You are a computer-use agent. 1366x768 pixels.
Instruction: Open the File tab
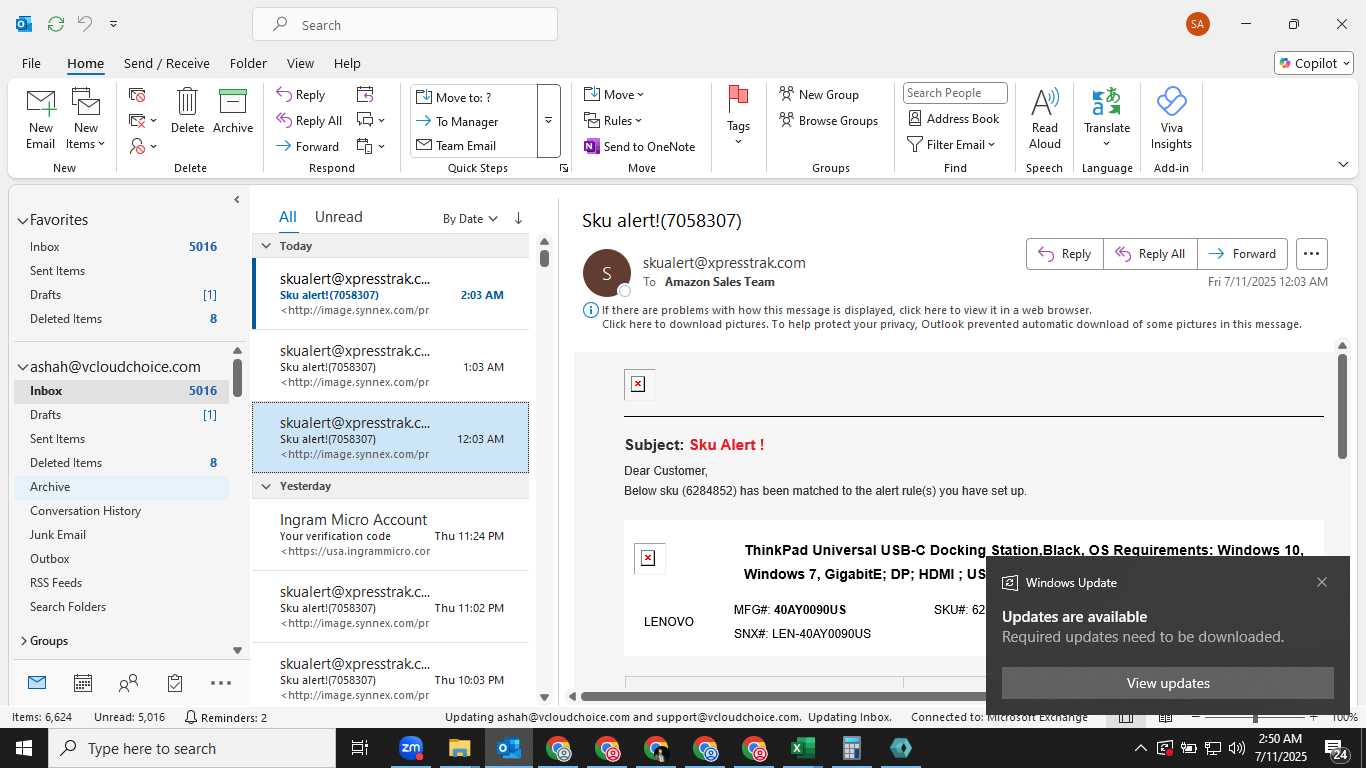[31, 63]
